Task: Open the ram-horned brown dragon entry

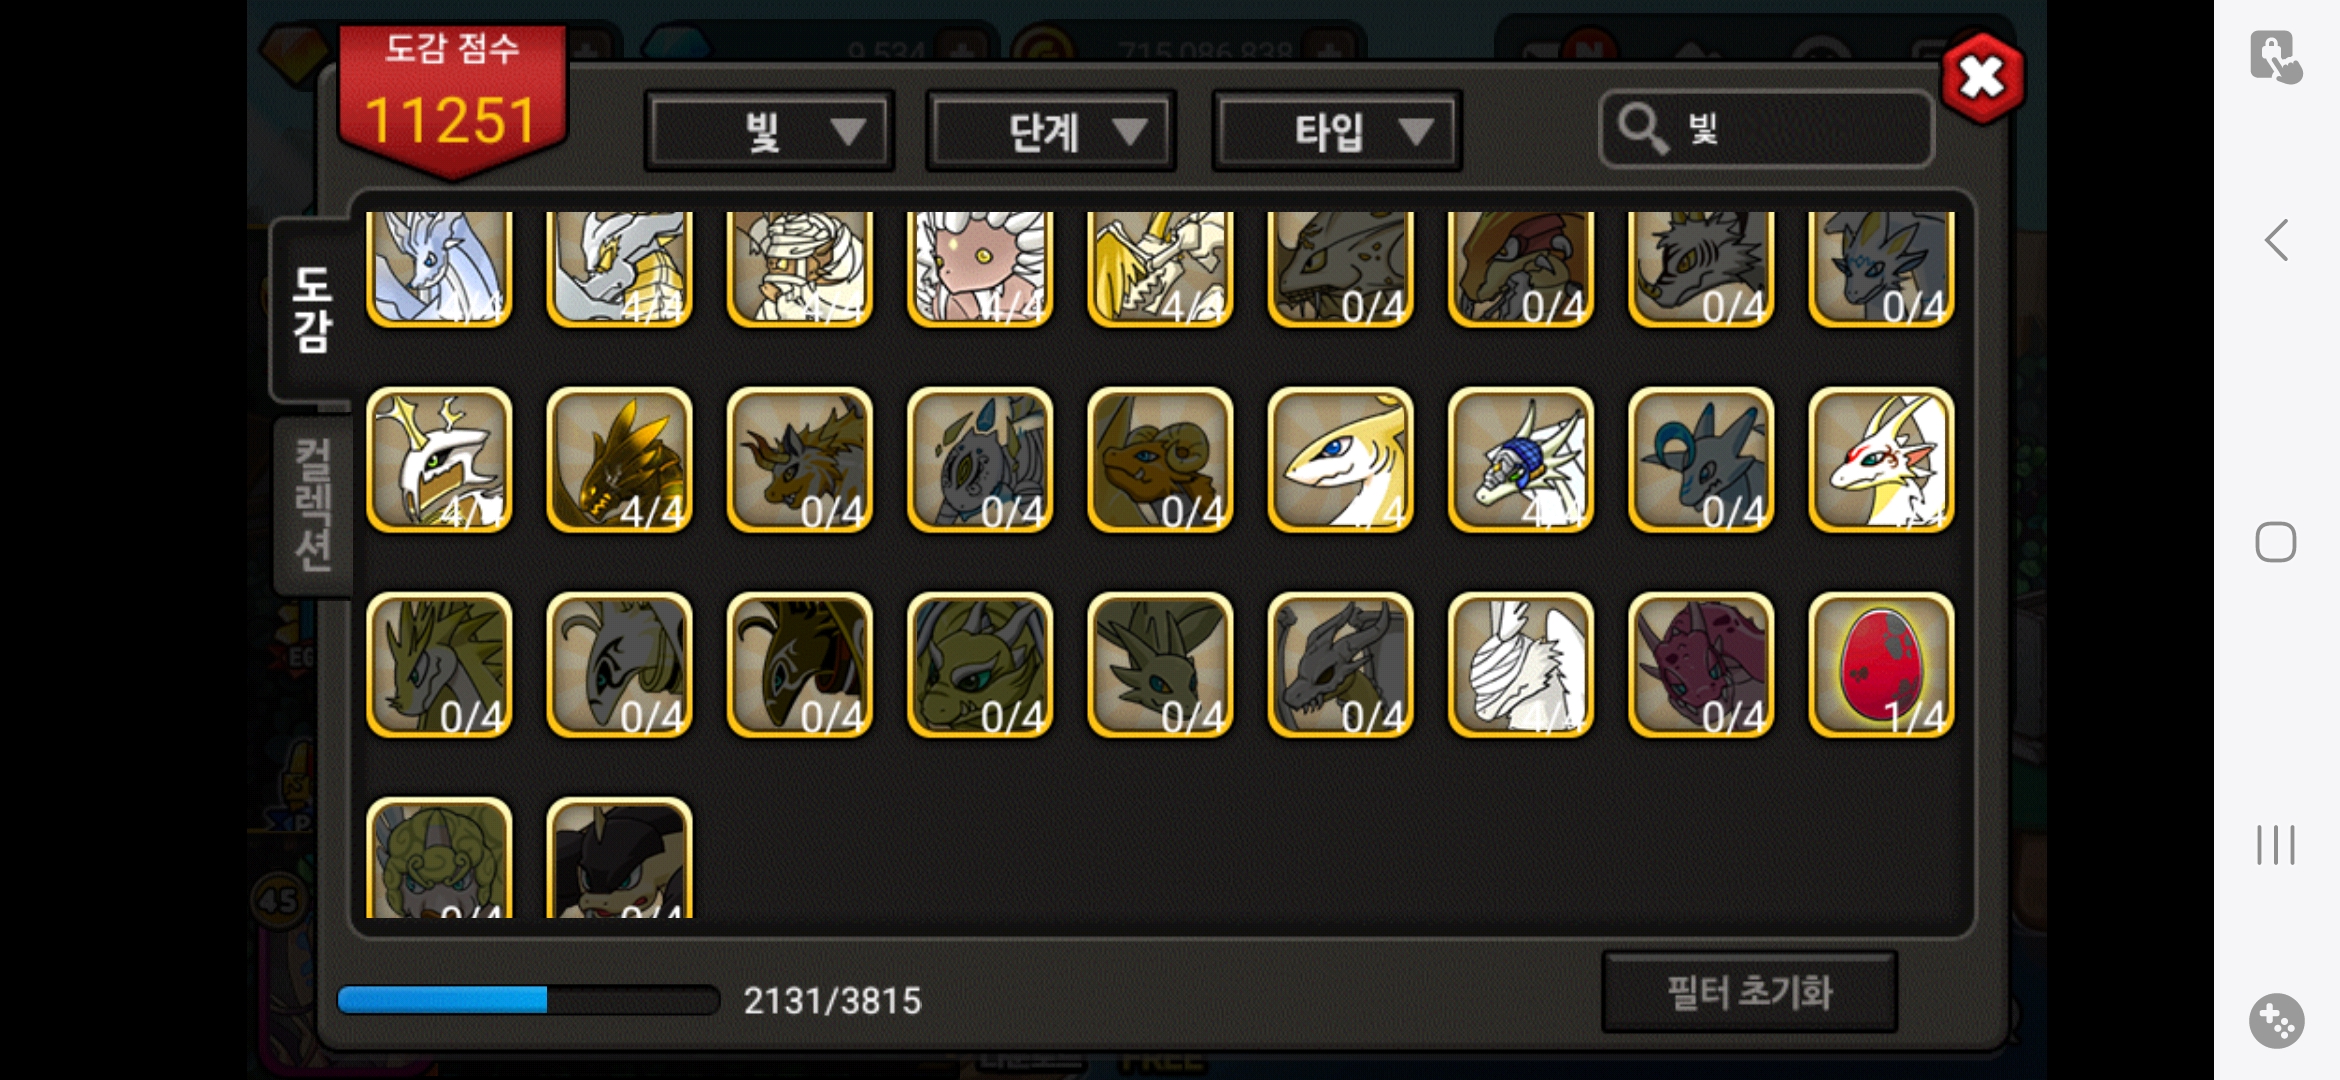Action: click(x=1160, y=460)
